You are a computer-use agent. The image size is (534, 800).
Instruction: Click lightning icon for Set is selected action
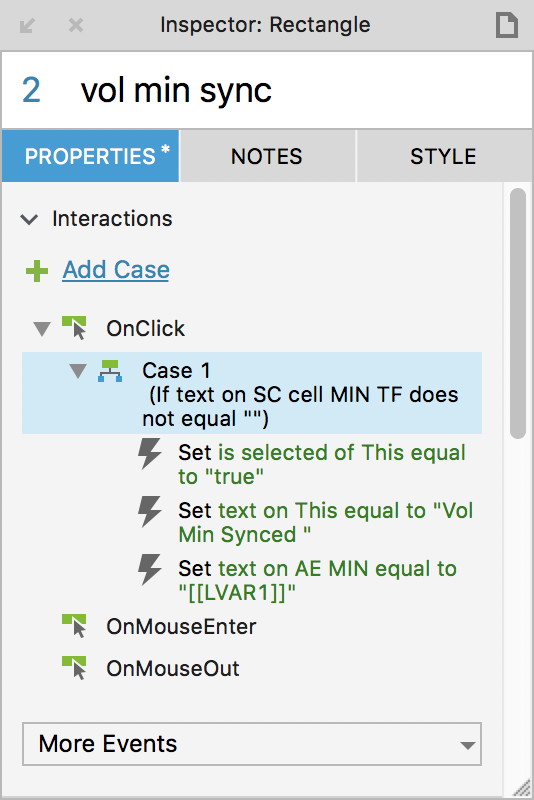coord(150,453)
